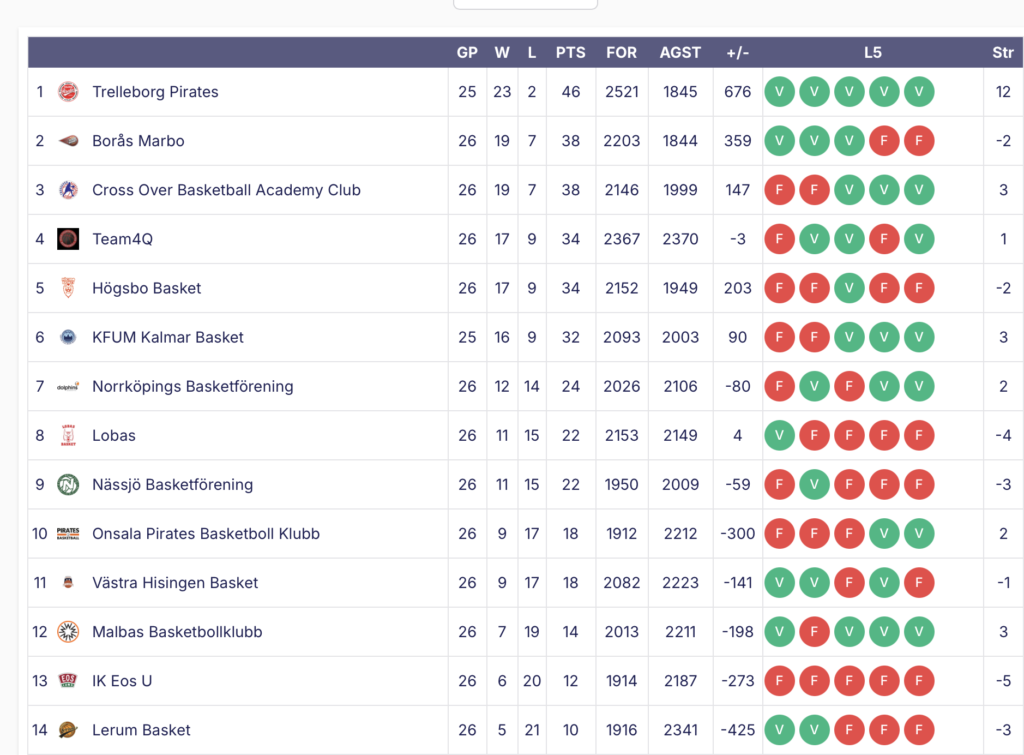Click Lerum Basket's differential value -425

[738, 730]
